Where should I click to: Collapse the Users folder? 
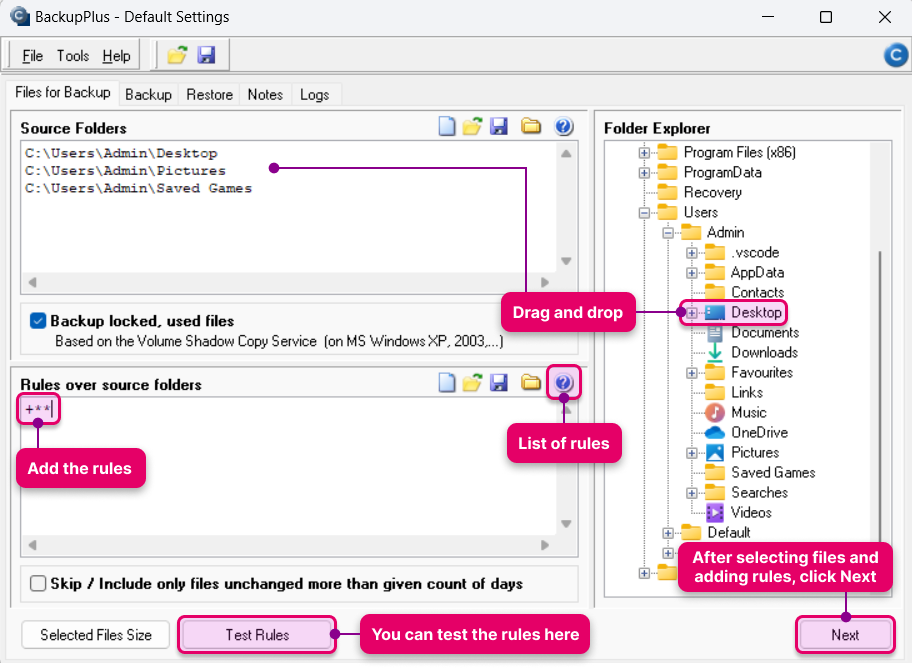(644, 213)
